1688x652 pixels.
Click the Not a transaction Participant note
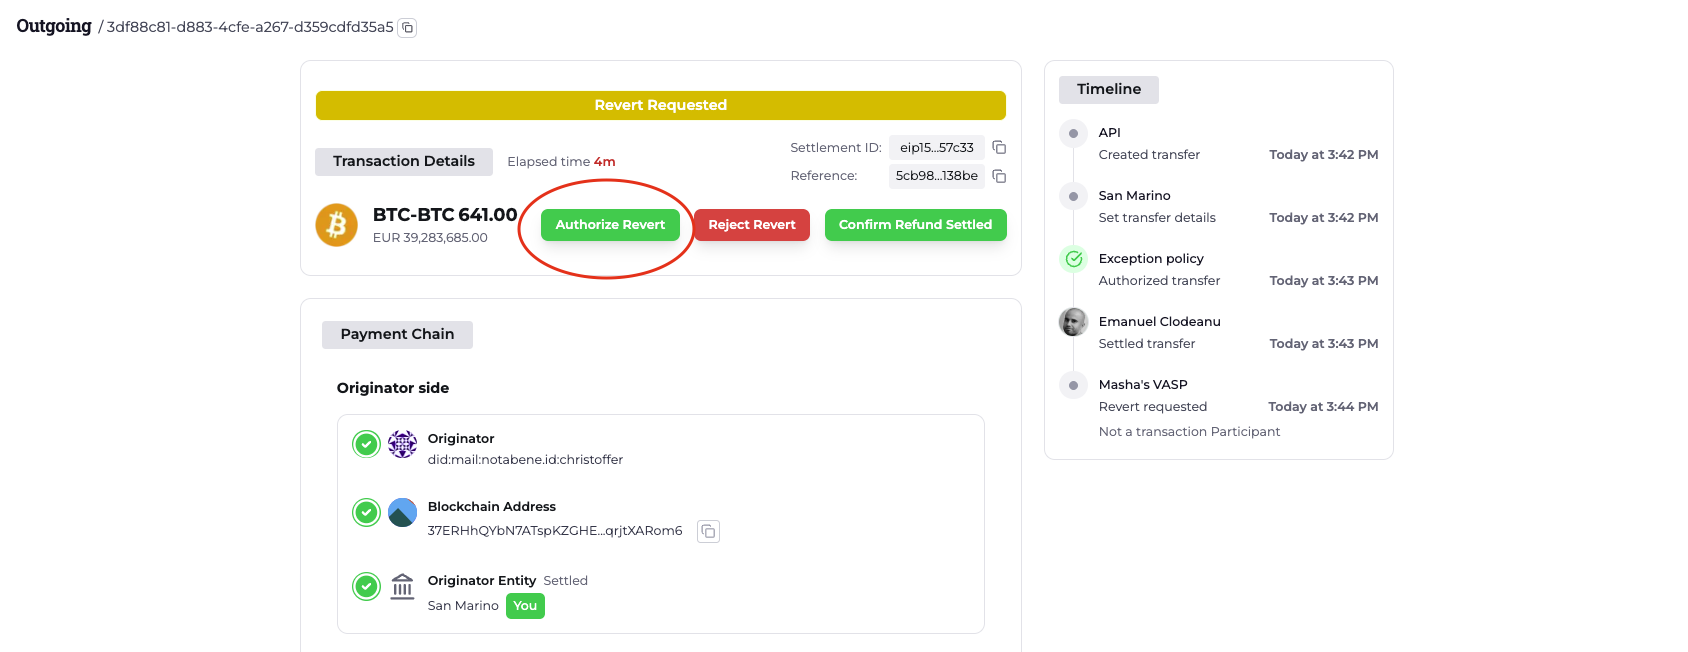pyautogui.click(x=1189, y=432)
